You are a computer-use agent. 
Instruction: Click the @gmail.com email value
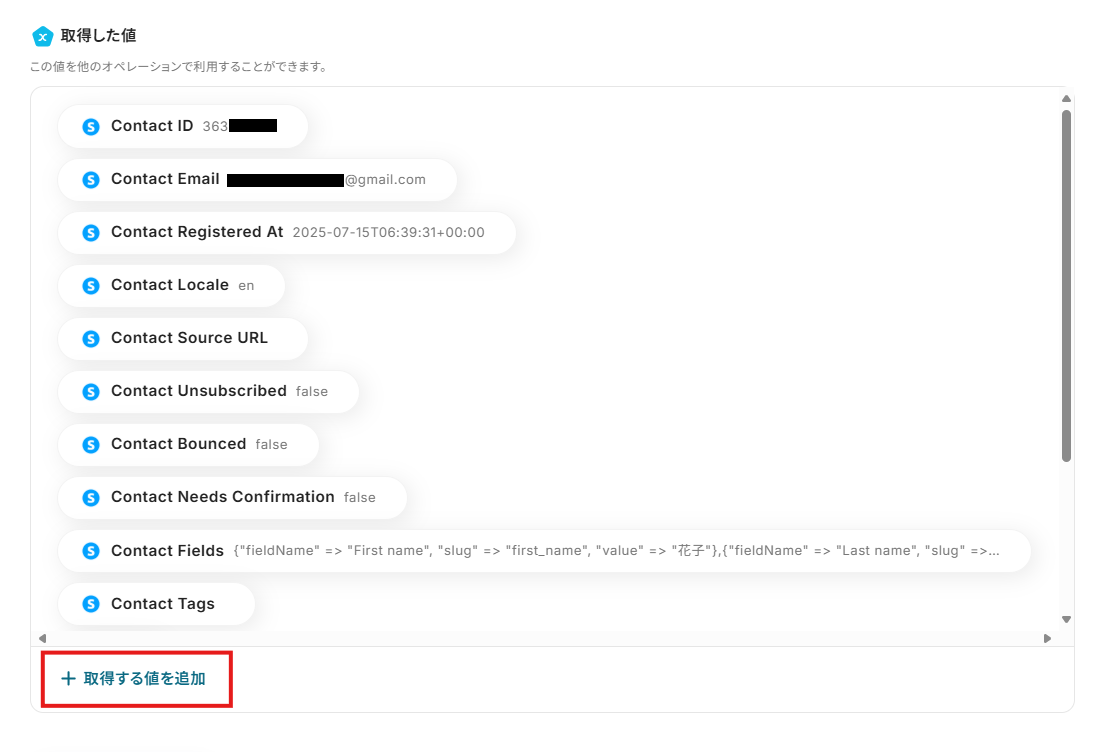[x=385, y=180]
